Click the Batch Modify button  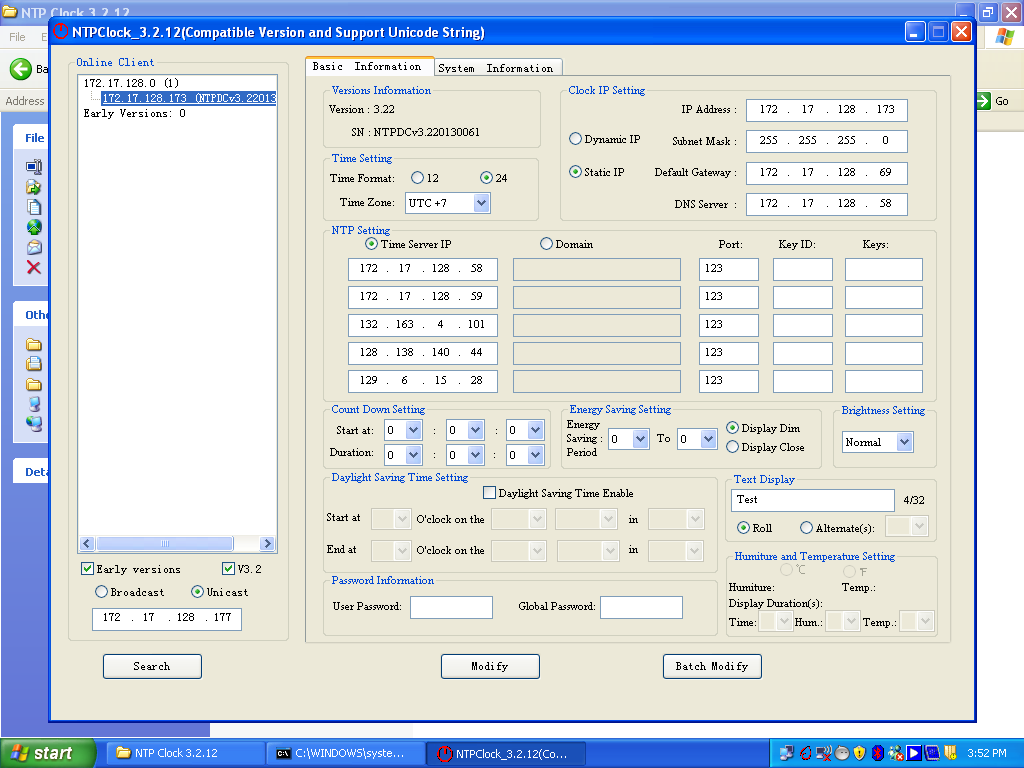(x=712, y=666)
